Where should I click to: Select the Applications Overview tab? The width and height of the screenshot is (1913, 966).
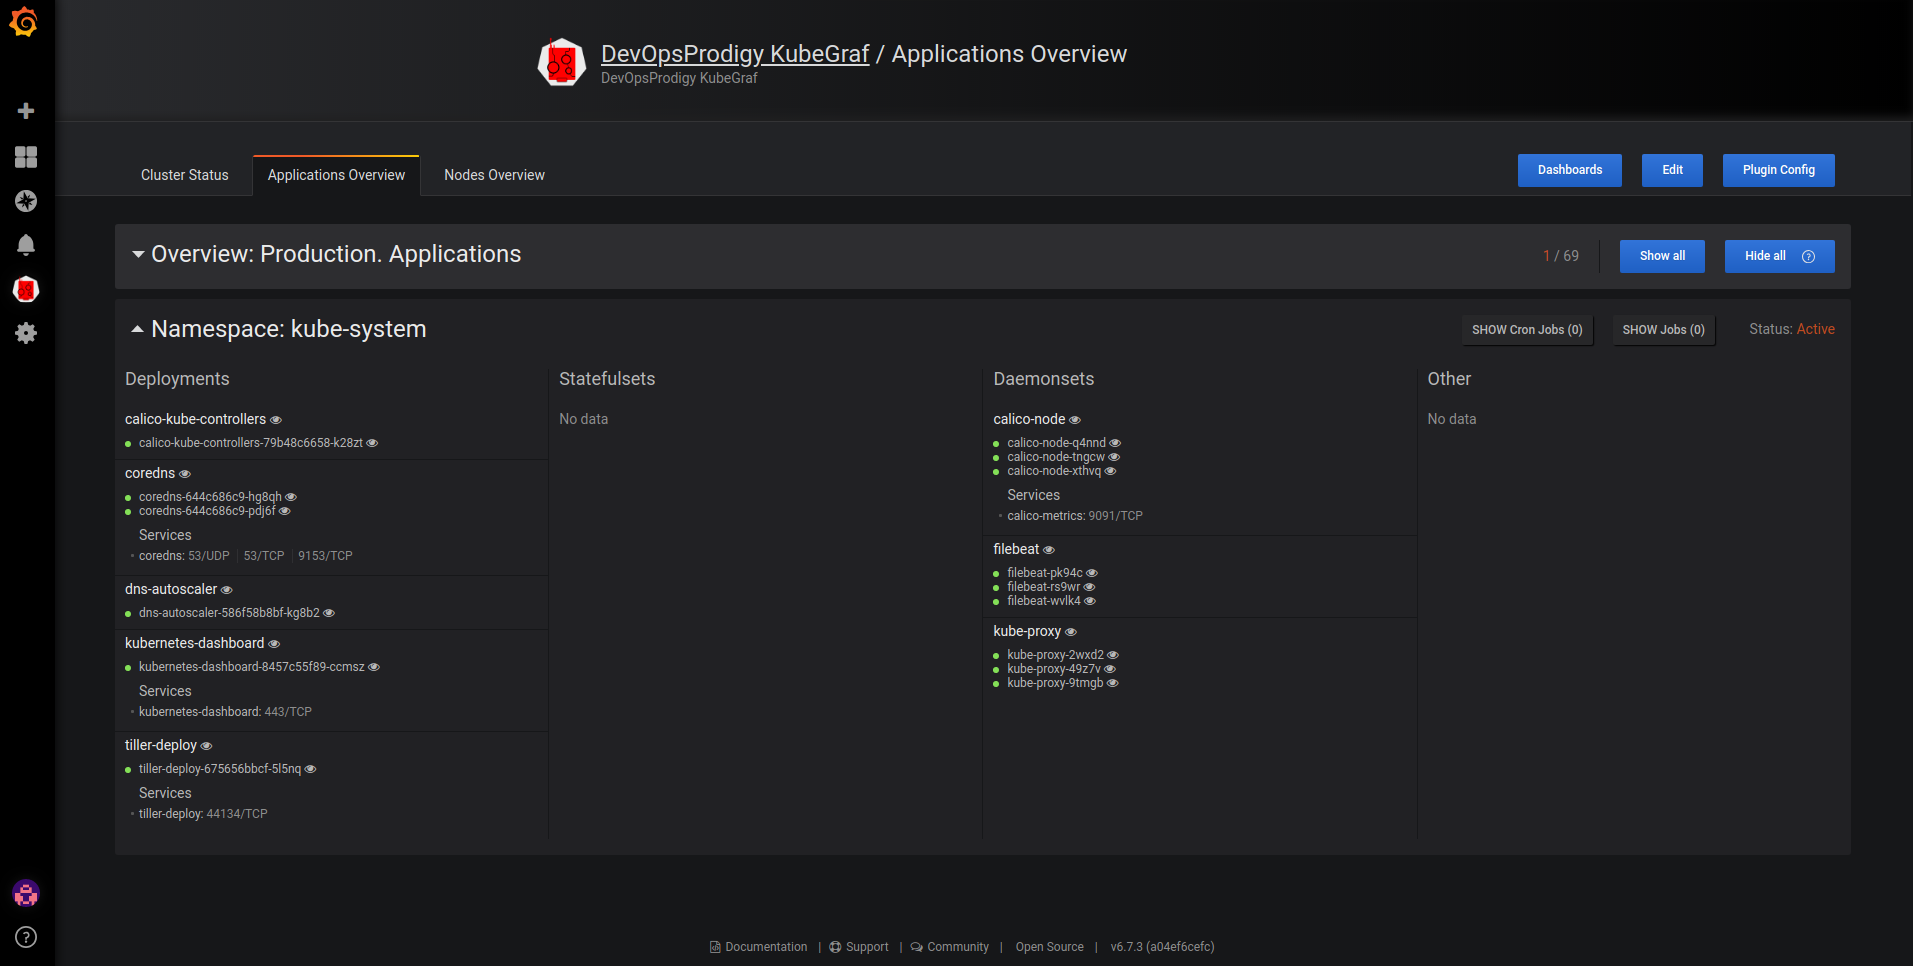coord(336,175)
